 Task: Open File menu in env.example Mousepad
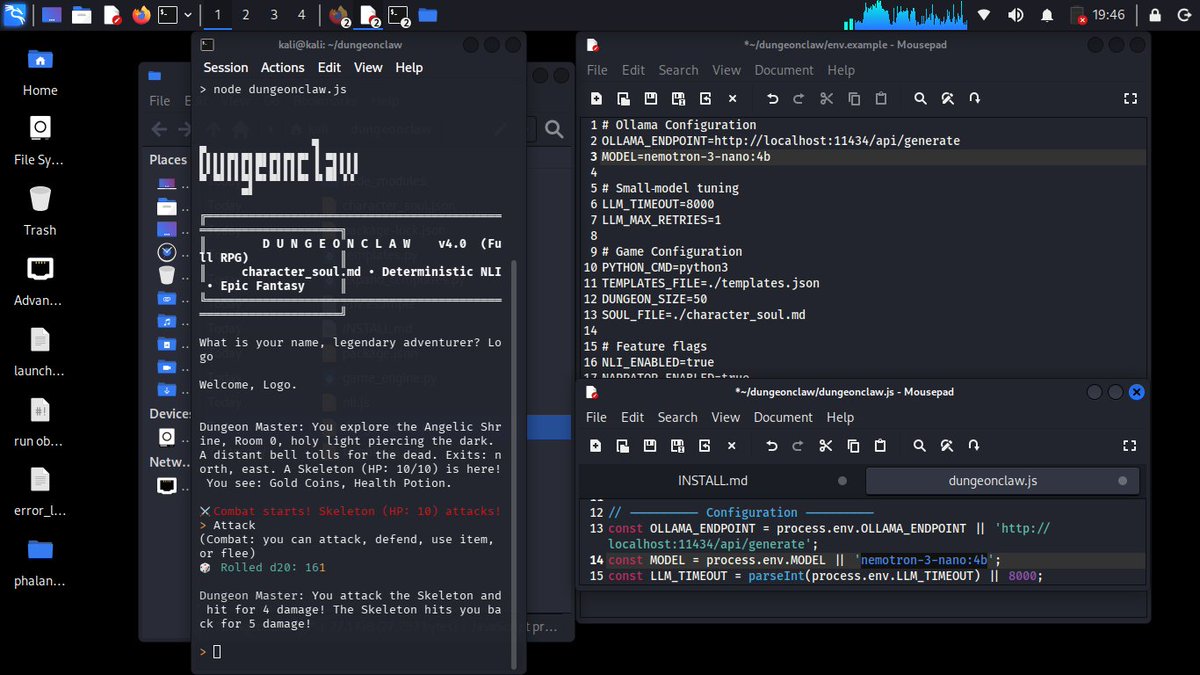click(x=597, y=70)
